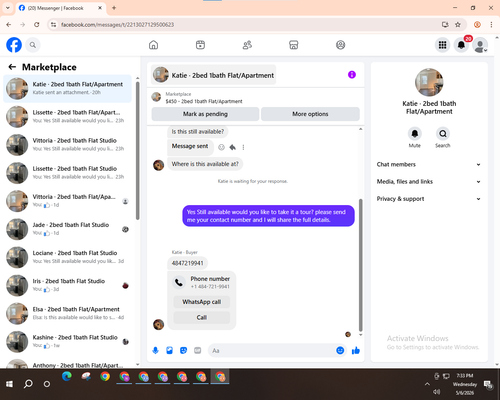Open Iris - 2bed 1bath Flat Studio chat

[x=67, y=285]
